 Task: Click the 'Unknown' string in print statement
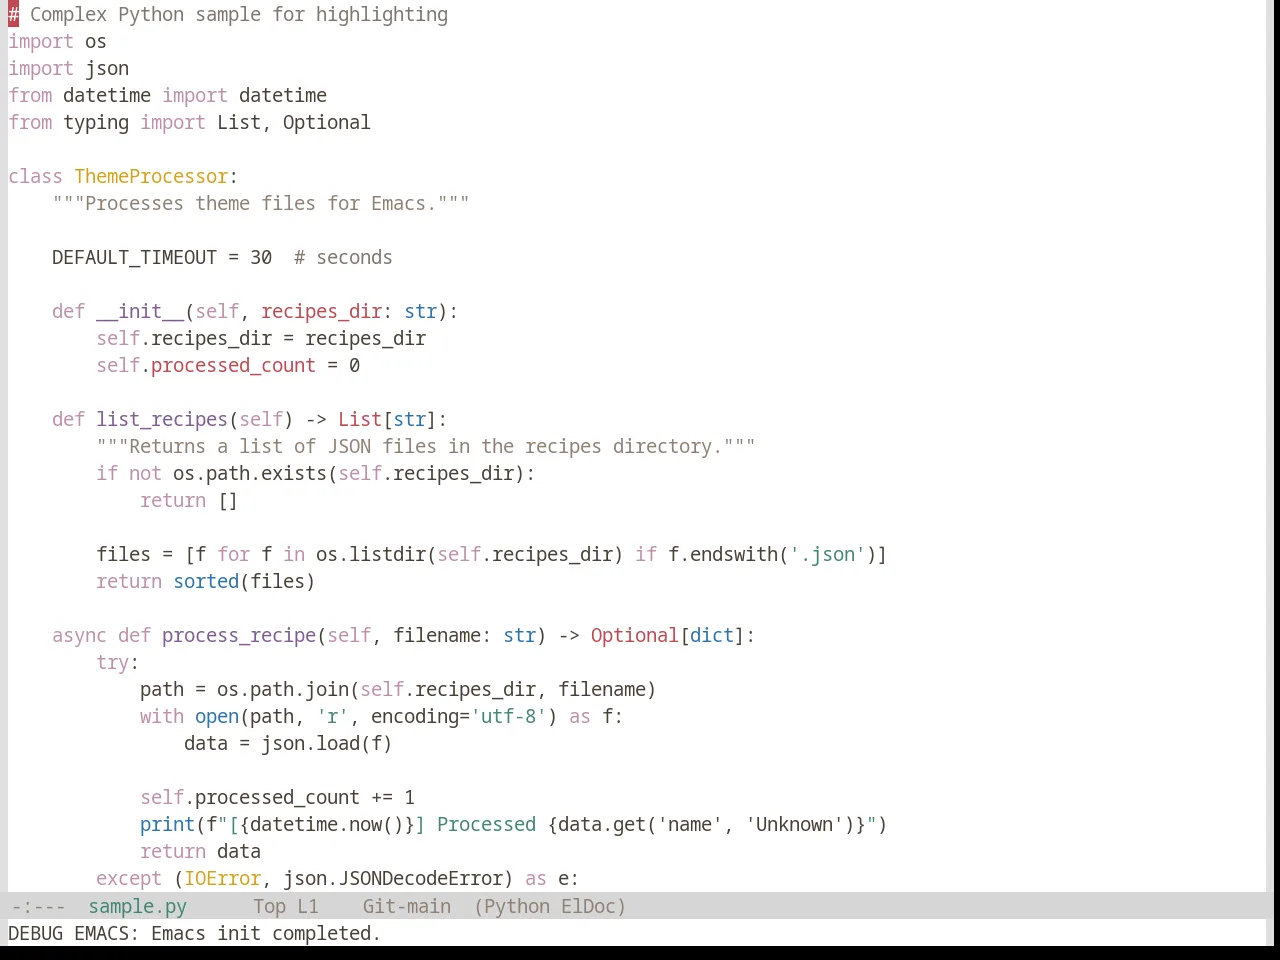[x=795, y=825]
